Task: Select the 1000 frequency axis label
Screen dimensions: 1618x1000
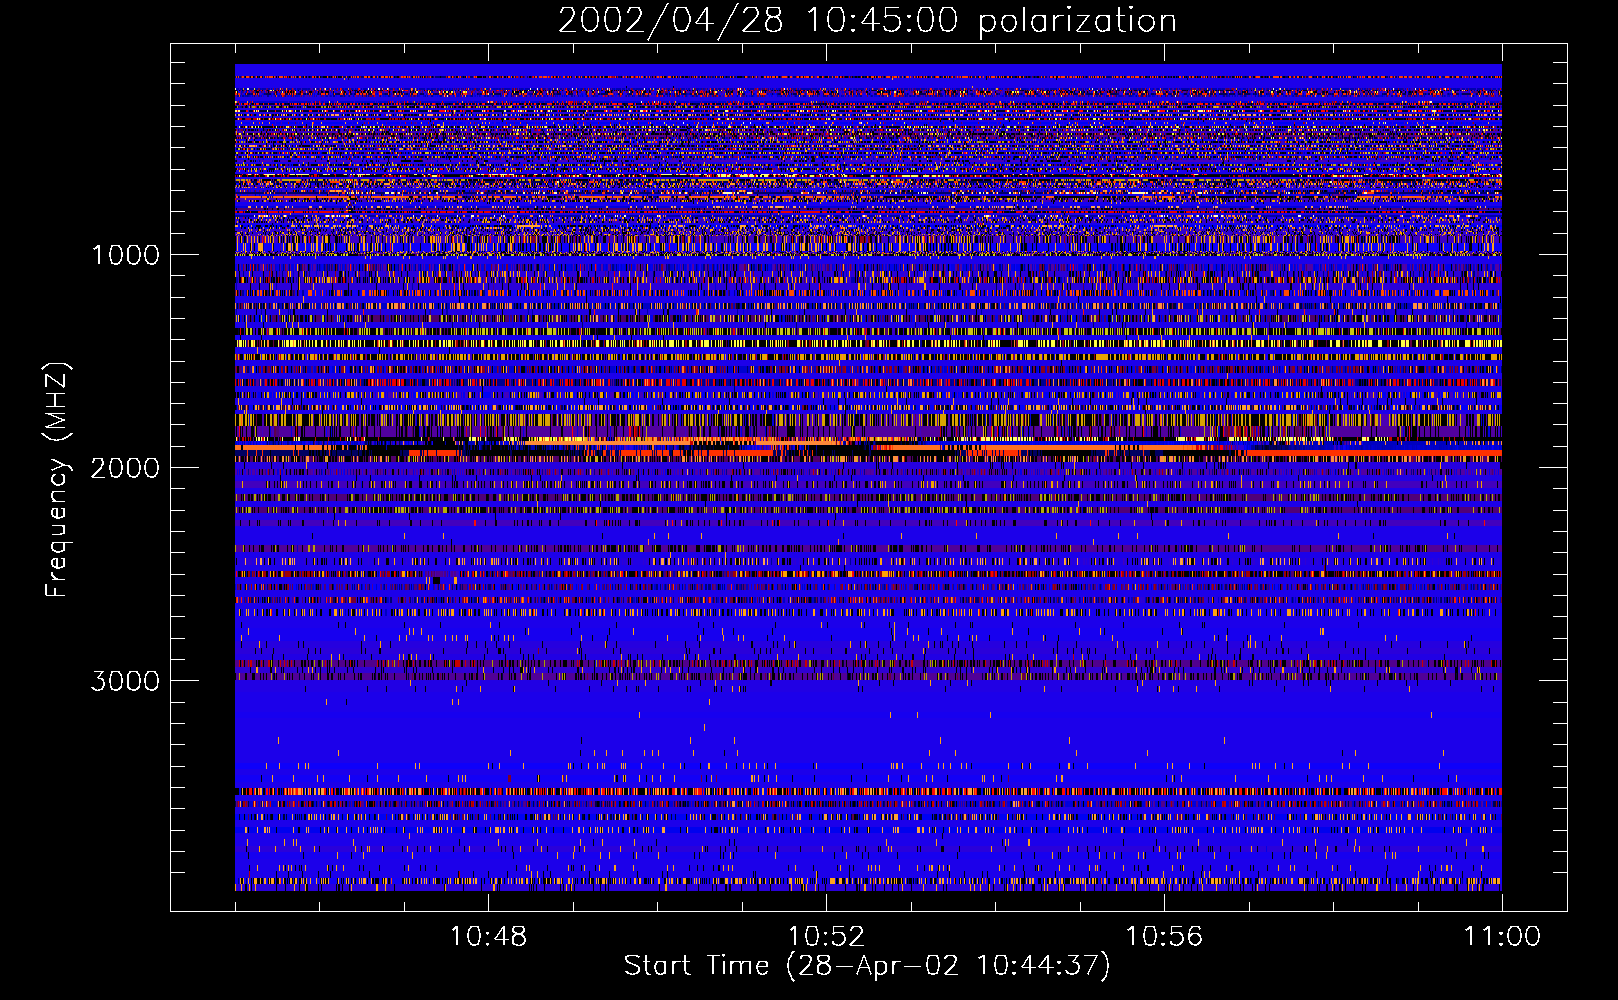Action: coord(125,255)
